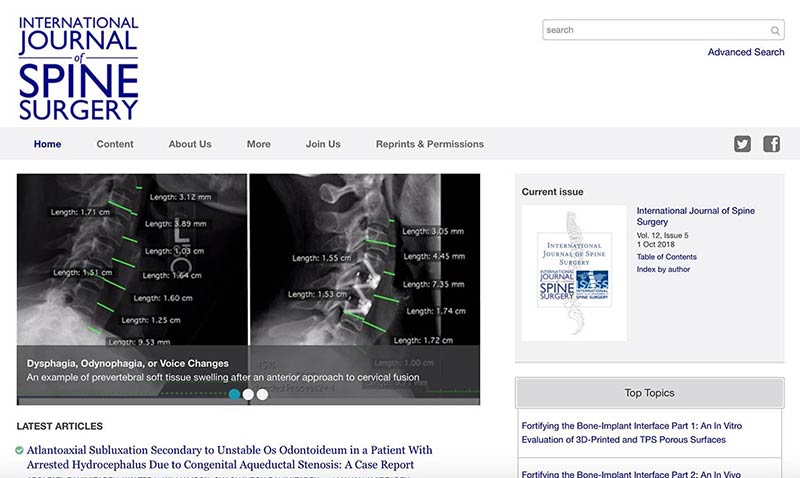
Task: Click the '1 Oct 2018' date text
Action: tap(655, 244)
